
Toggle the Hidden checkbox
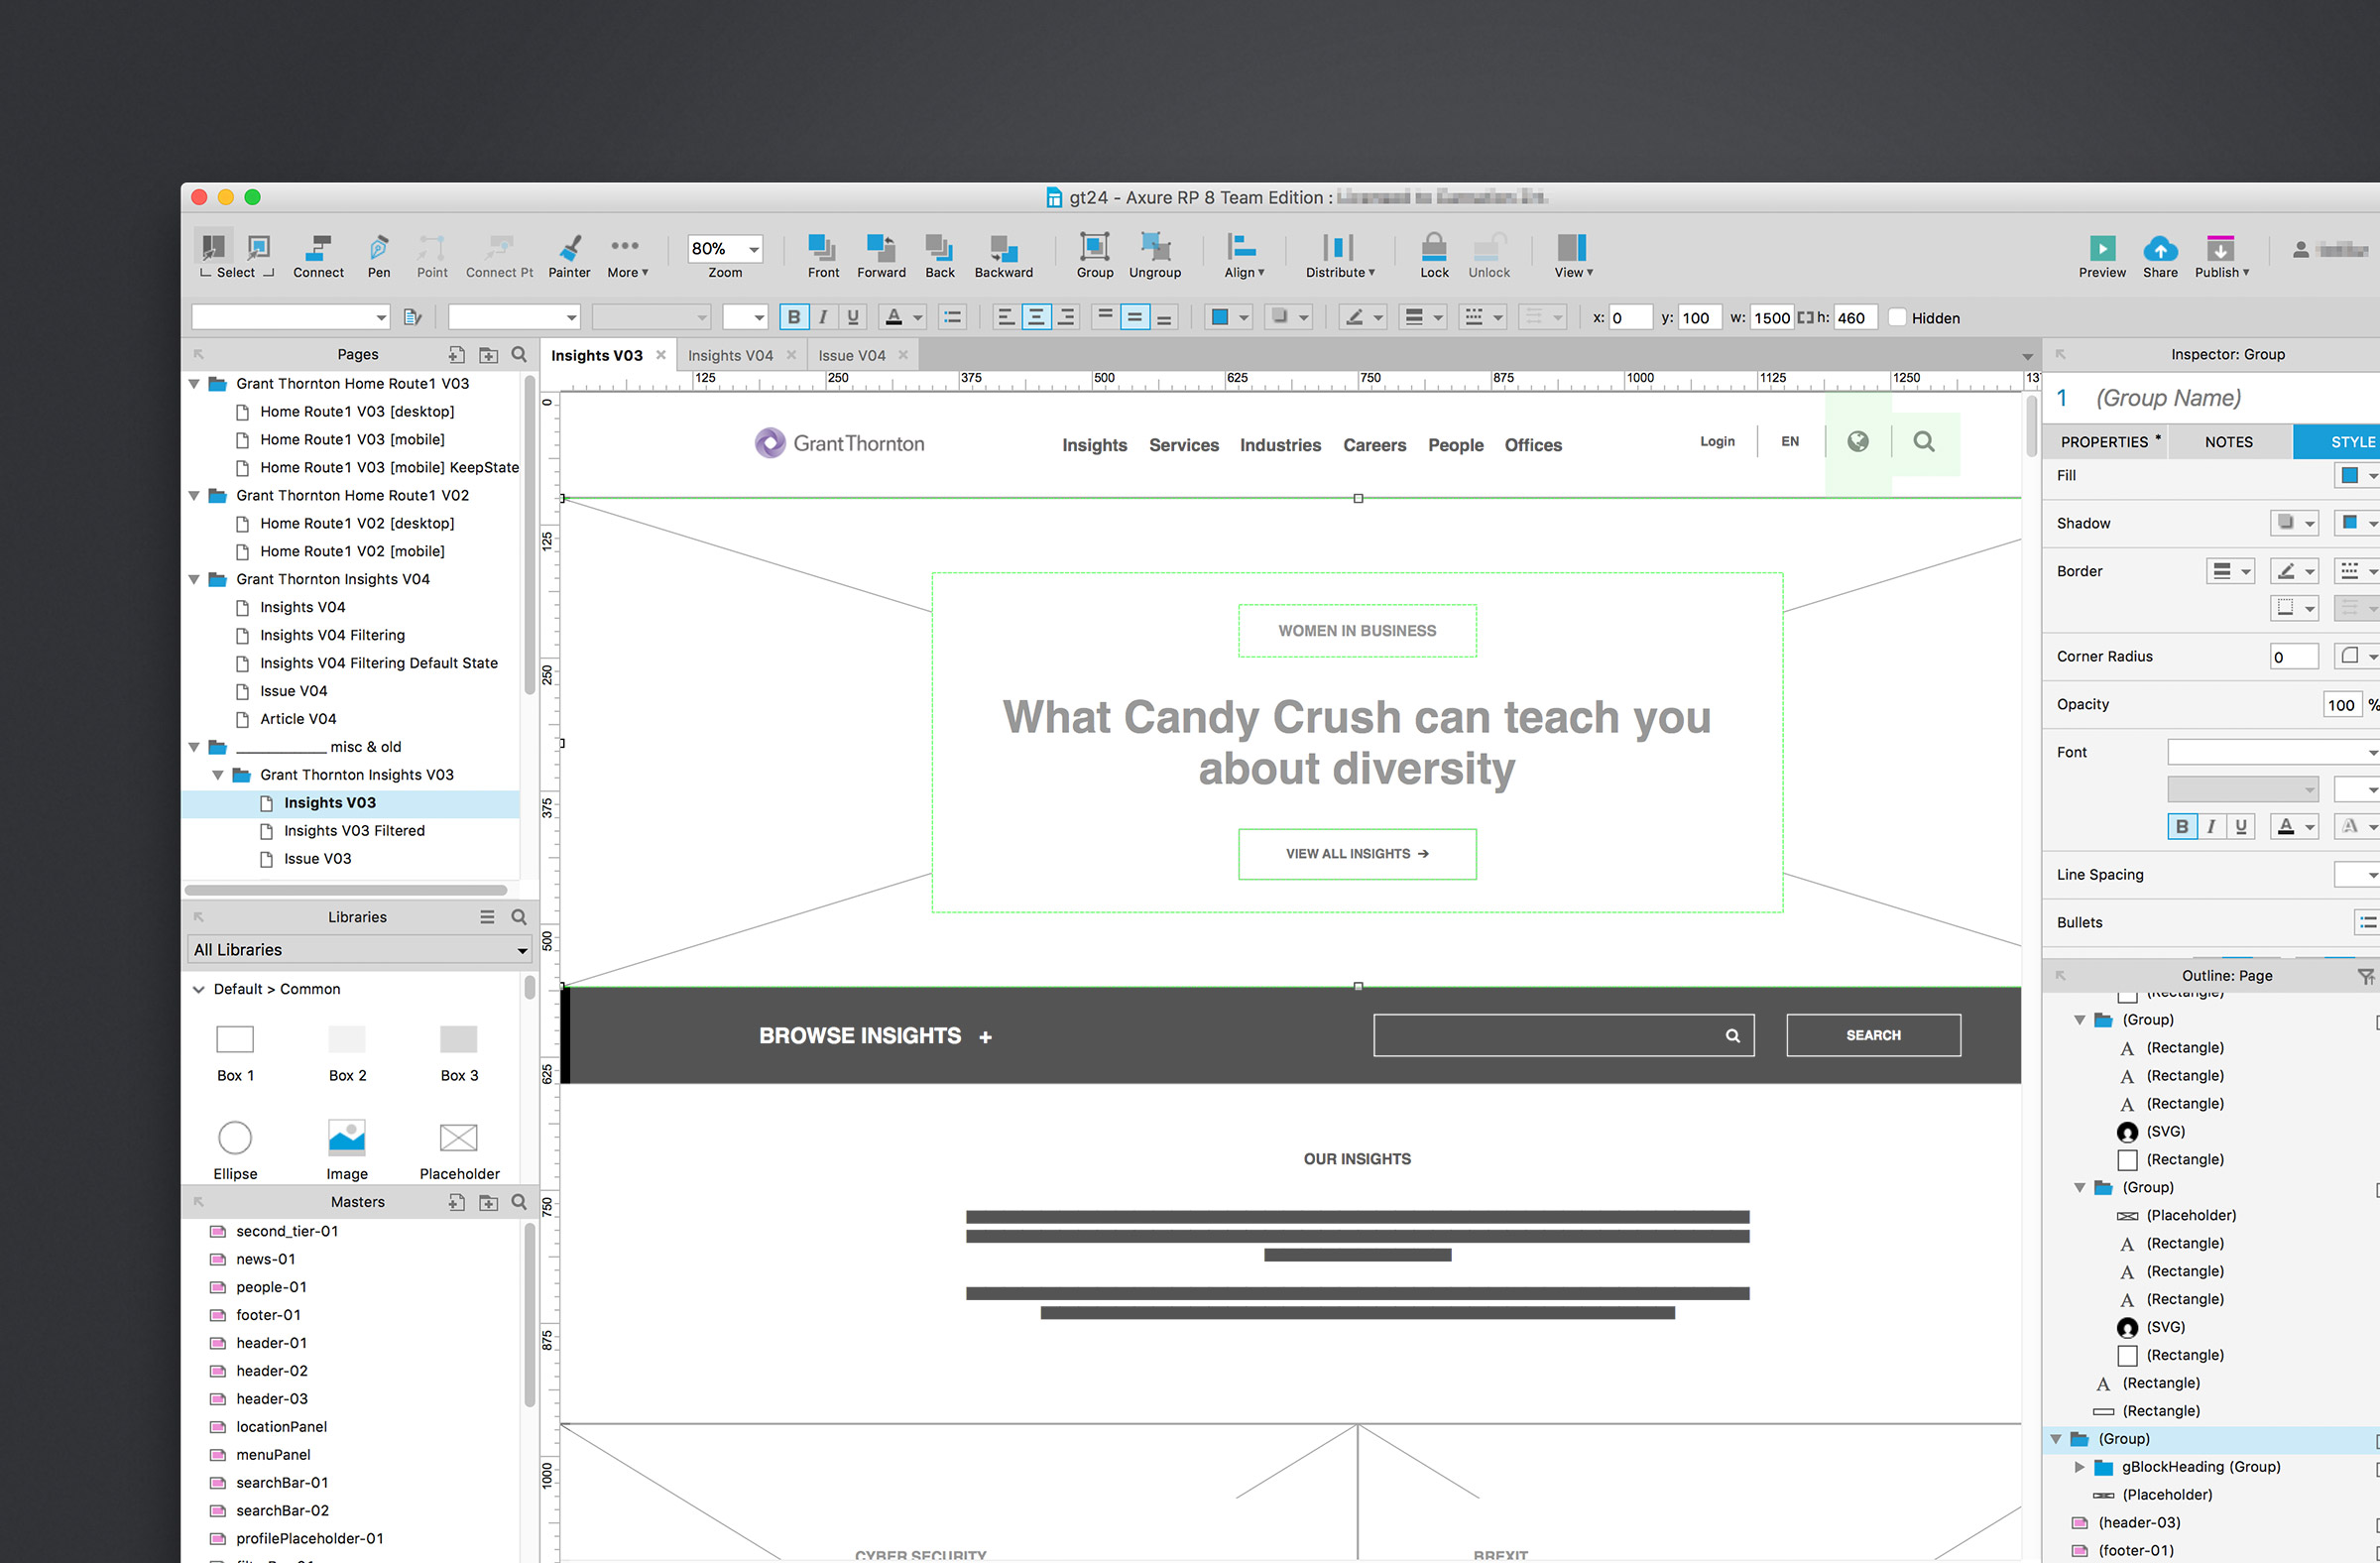(1896, 318)
